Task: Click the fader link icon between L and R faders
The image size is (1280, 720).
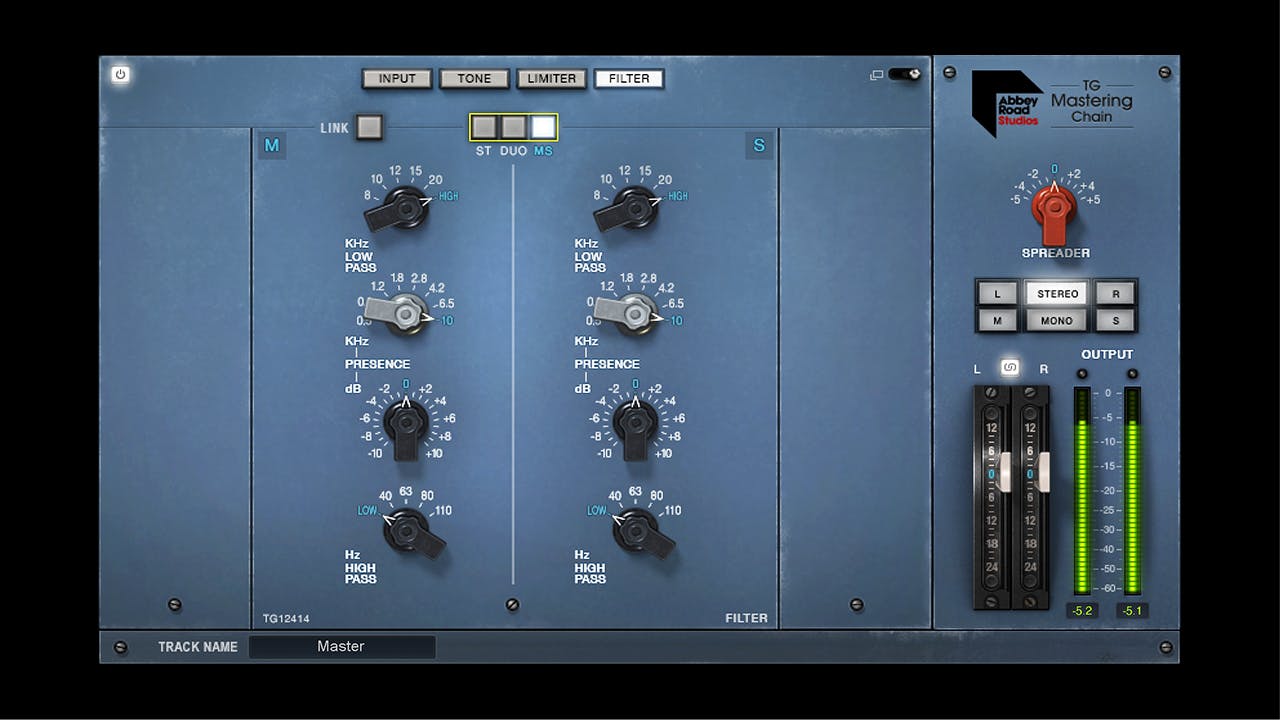Action: tap(1012, 368)
